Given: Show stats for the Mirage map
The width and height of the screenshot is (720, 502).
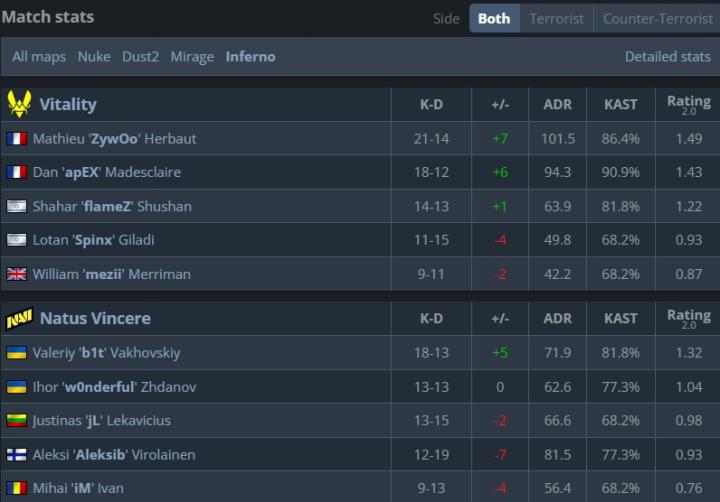Looking at the screenshot, I should click(192, 57).
